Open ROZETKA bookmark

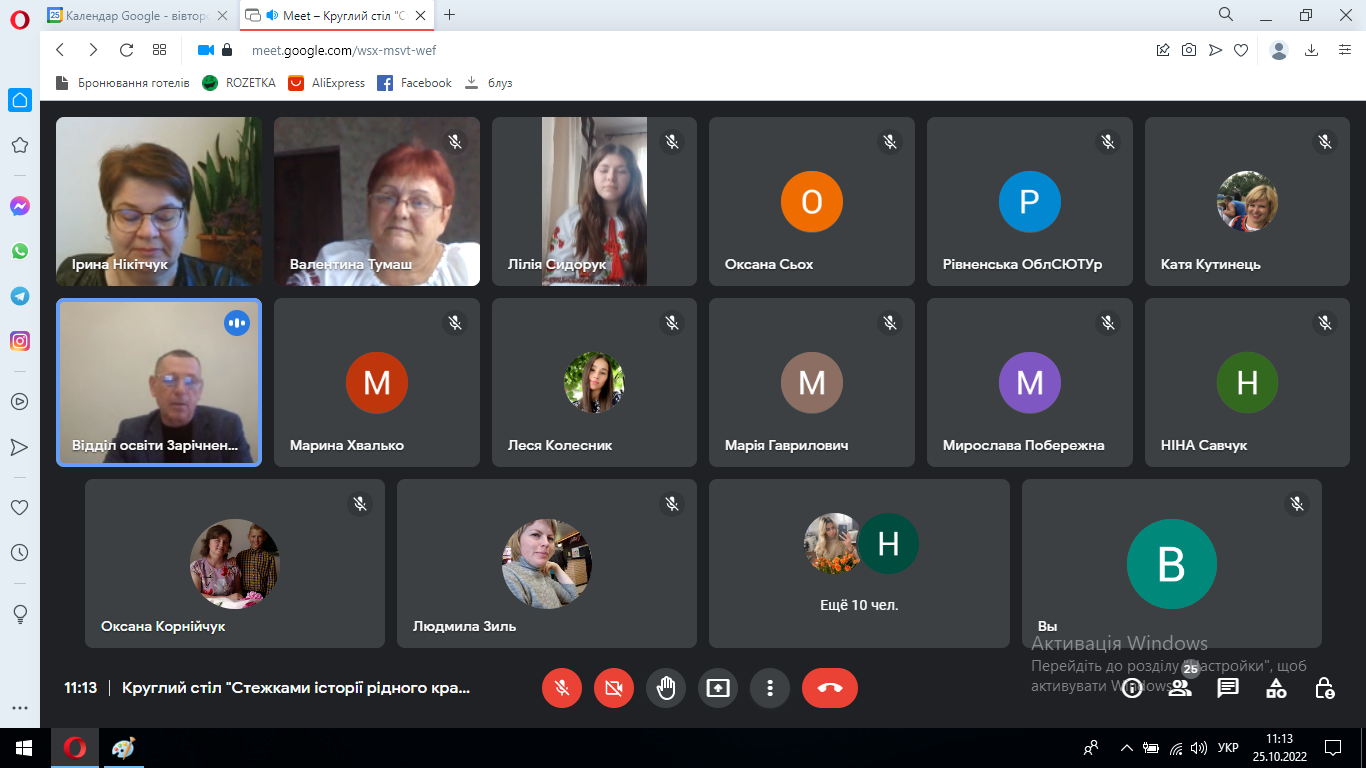239,83
